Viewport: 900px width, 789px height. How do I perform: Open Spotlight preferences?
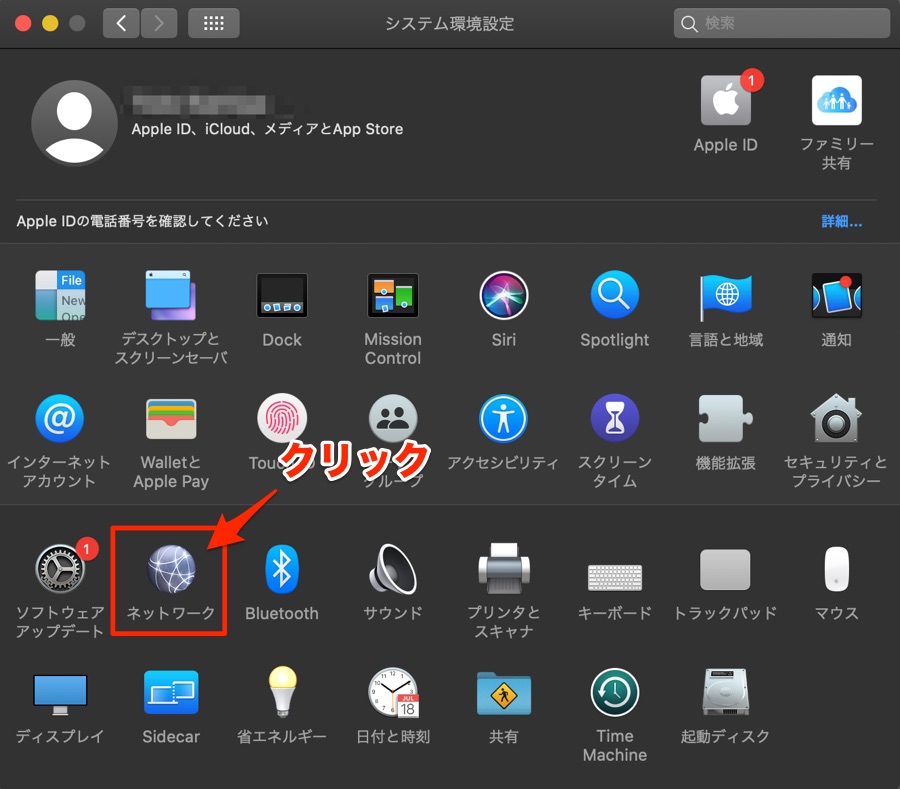[615, 296]
